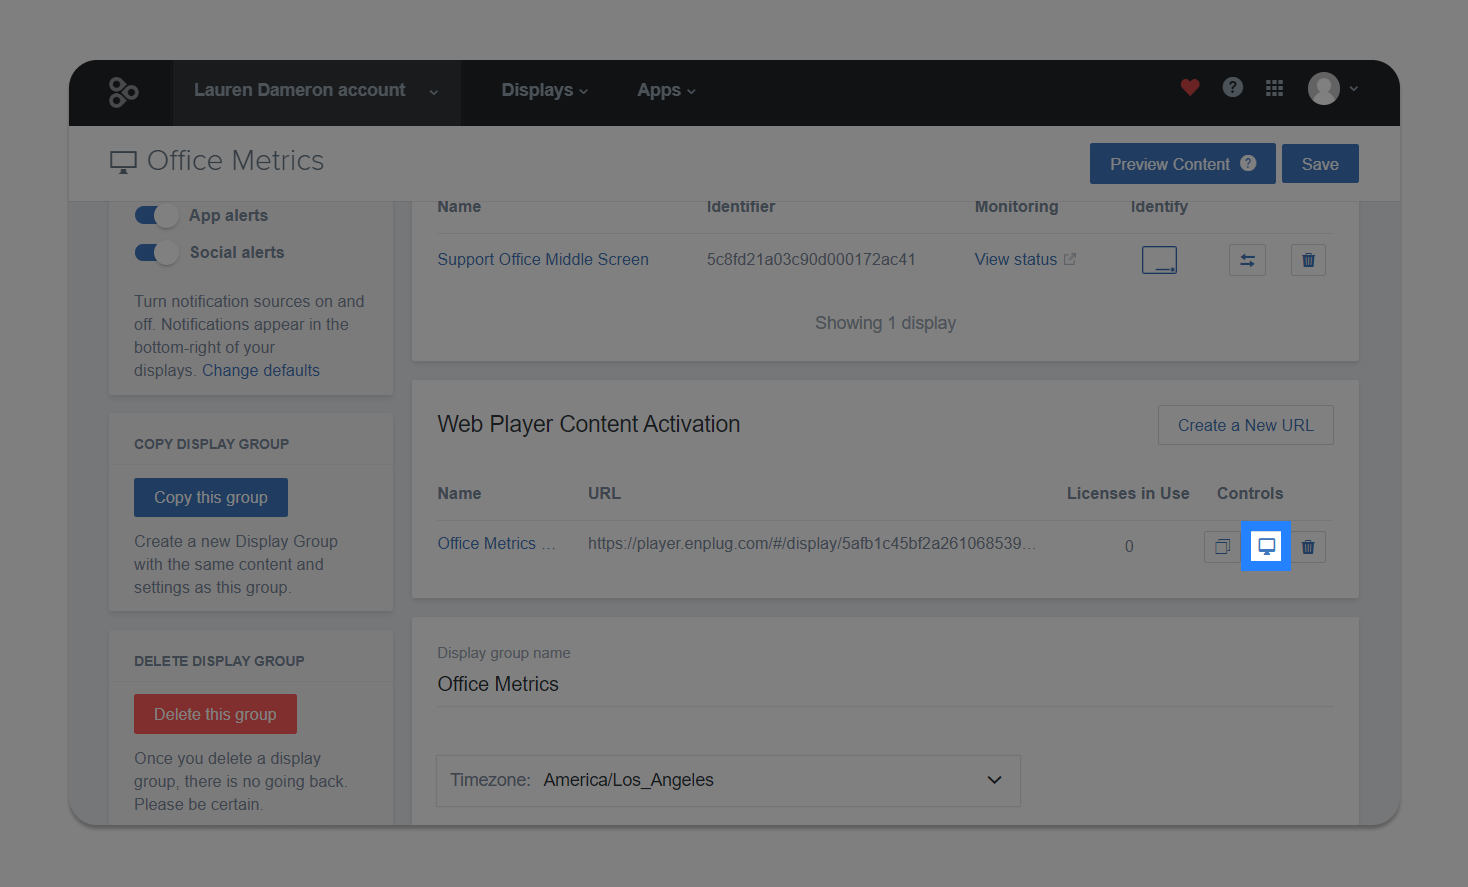Open Support Office Middle Screen link

click(543, 259)
